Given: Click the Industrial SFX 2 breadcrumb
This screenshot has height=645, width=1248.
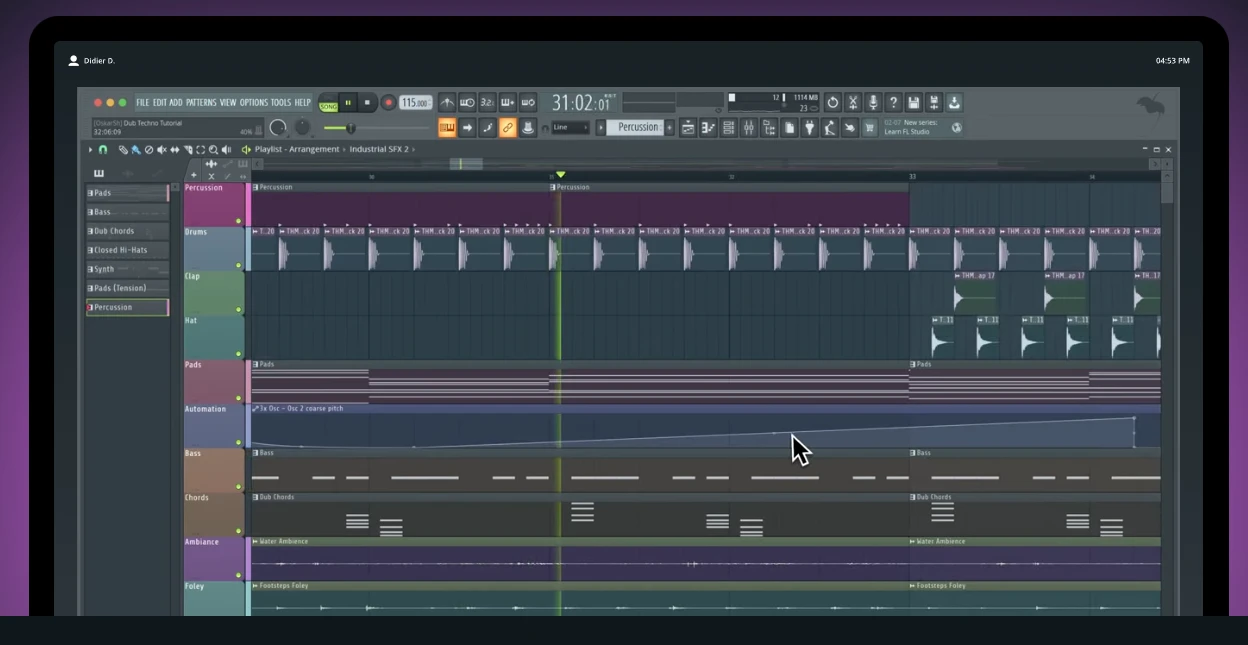Looking at the screenshot, I should click(379, 149).
